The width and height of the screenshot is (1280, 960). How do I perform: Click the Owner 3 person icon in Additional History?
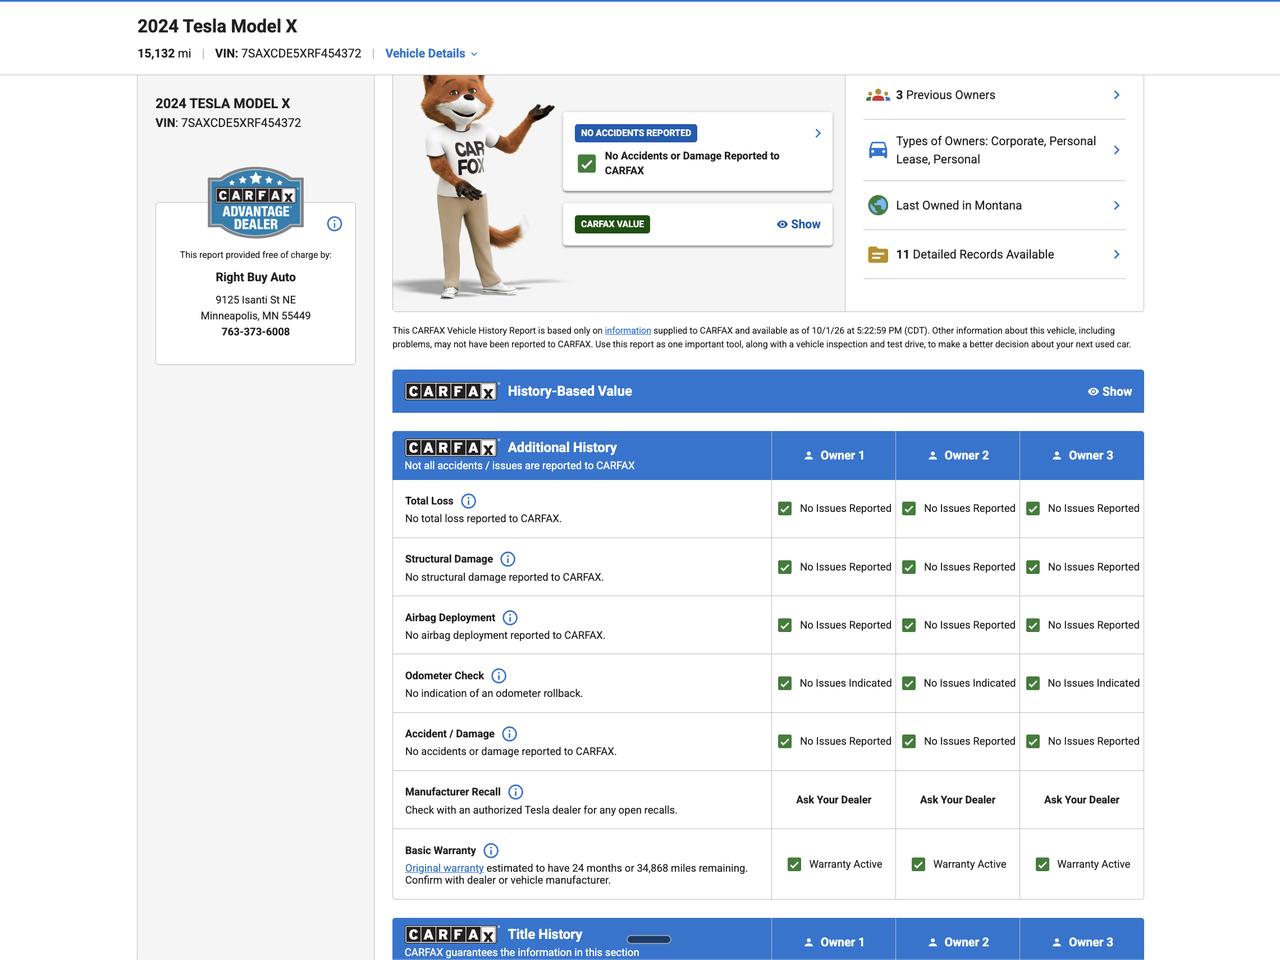click(x=1057, y=456)
